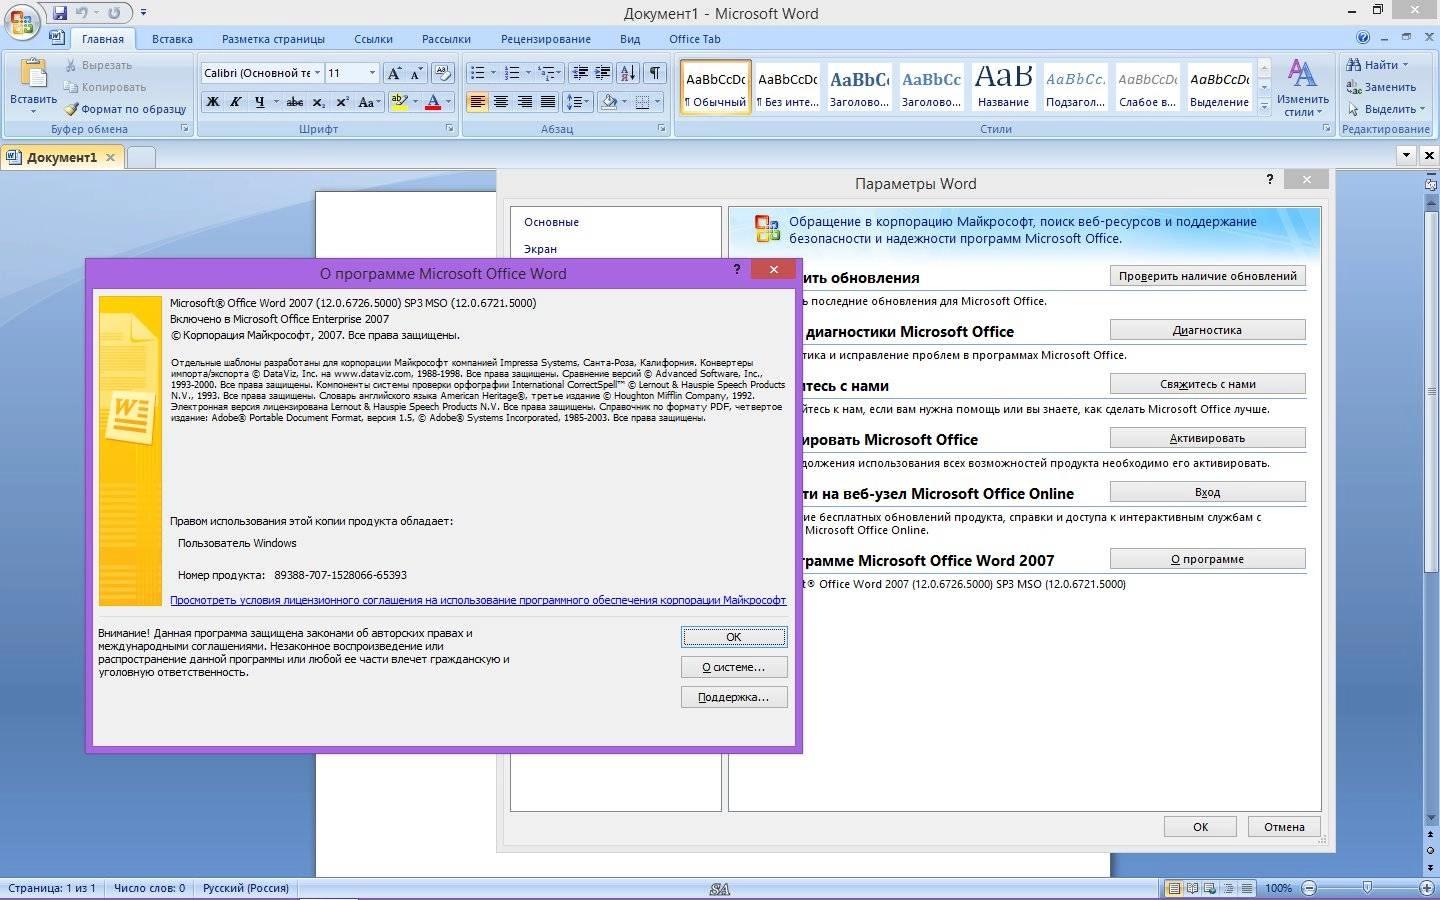Screen dimensions: 1440x900
Task: Click the О системе... button
Action: (734, 667)
